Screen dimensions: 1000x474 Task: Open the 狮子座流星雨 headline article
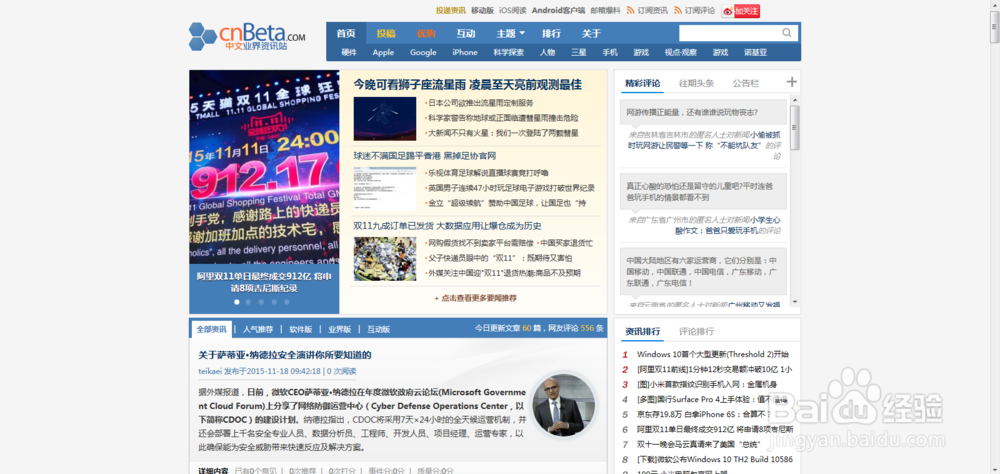point(467,84)
